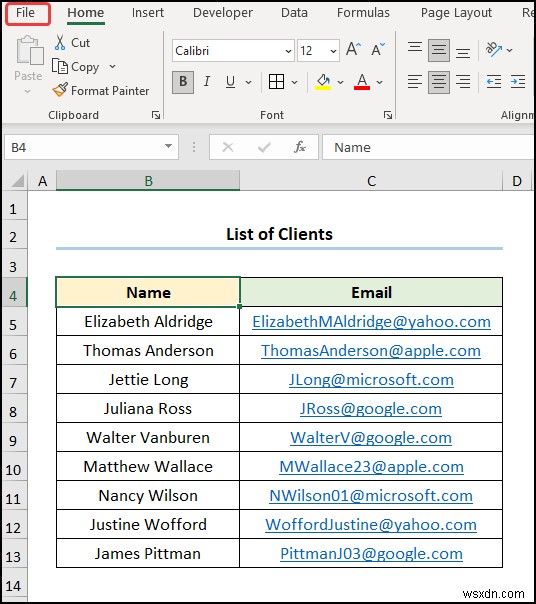Open the Developer tab
The height and width of the screenshot is (604, 536).
point(223,13)
